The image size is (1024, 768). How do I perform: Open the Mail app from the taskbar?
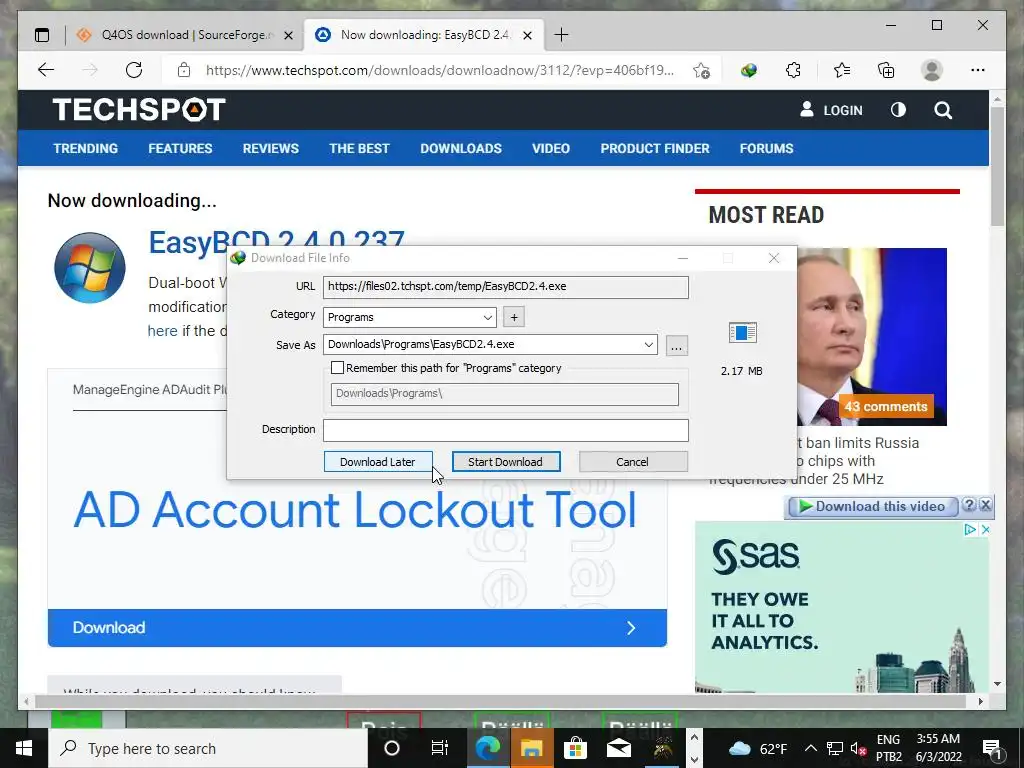pos(618,748)
